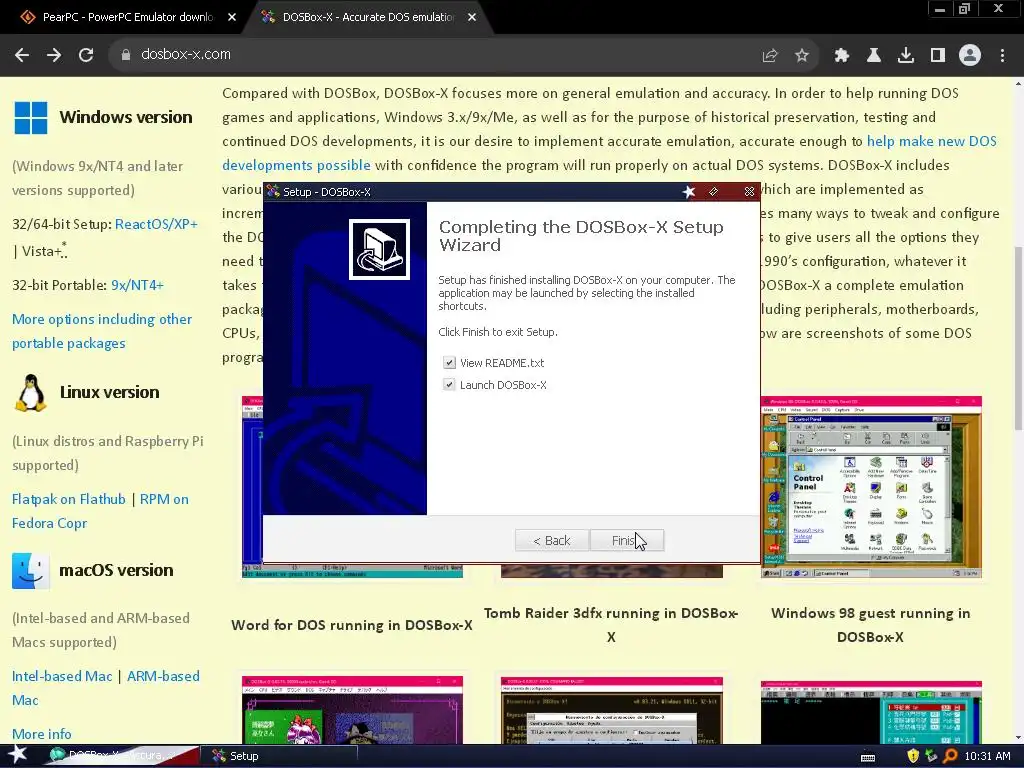Click the Windows version heading
The width and height of the screenshot is (1024, 768).
pos(126,118)
